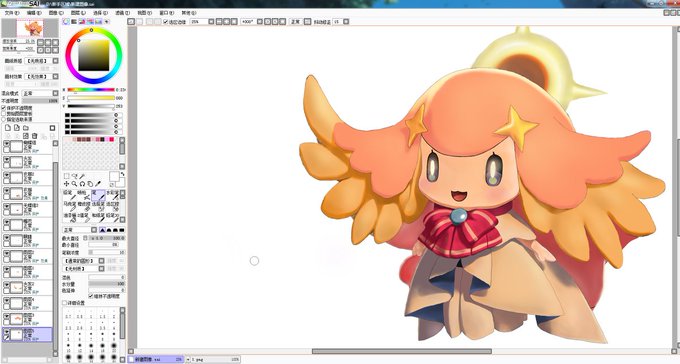Open zoom 25% dropdown in toolbar
The image size is (680, 364).
[x=211, y=22]
